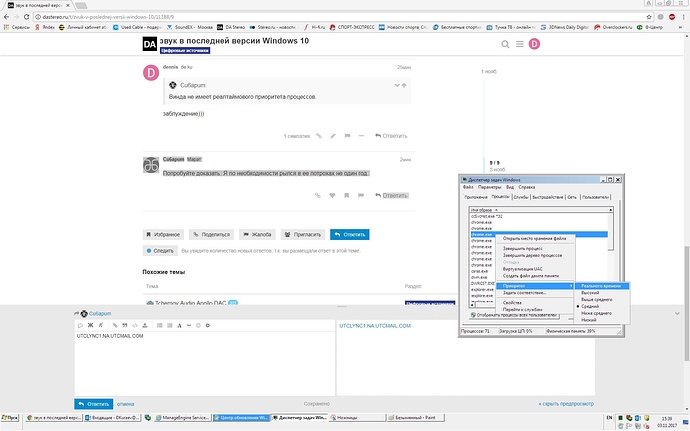The image size is (690, 431).
Task: Open forum search magnifier icon
Action: (505, 44)
